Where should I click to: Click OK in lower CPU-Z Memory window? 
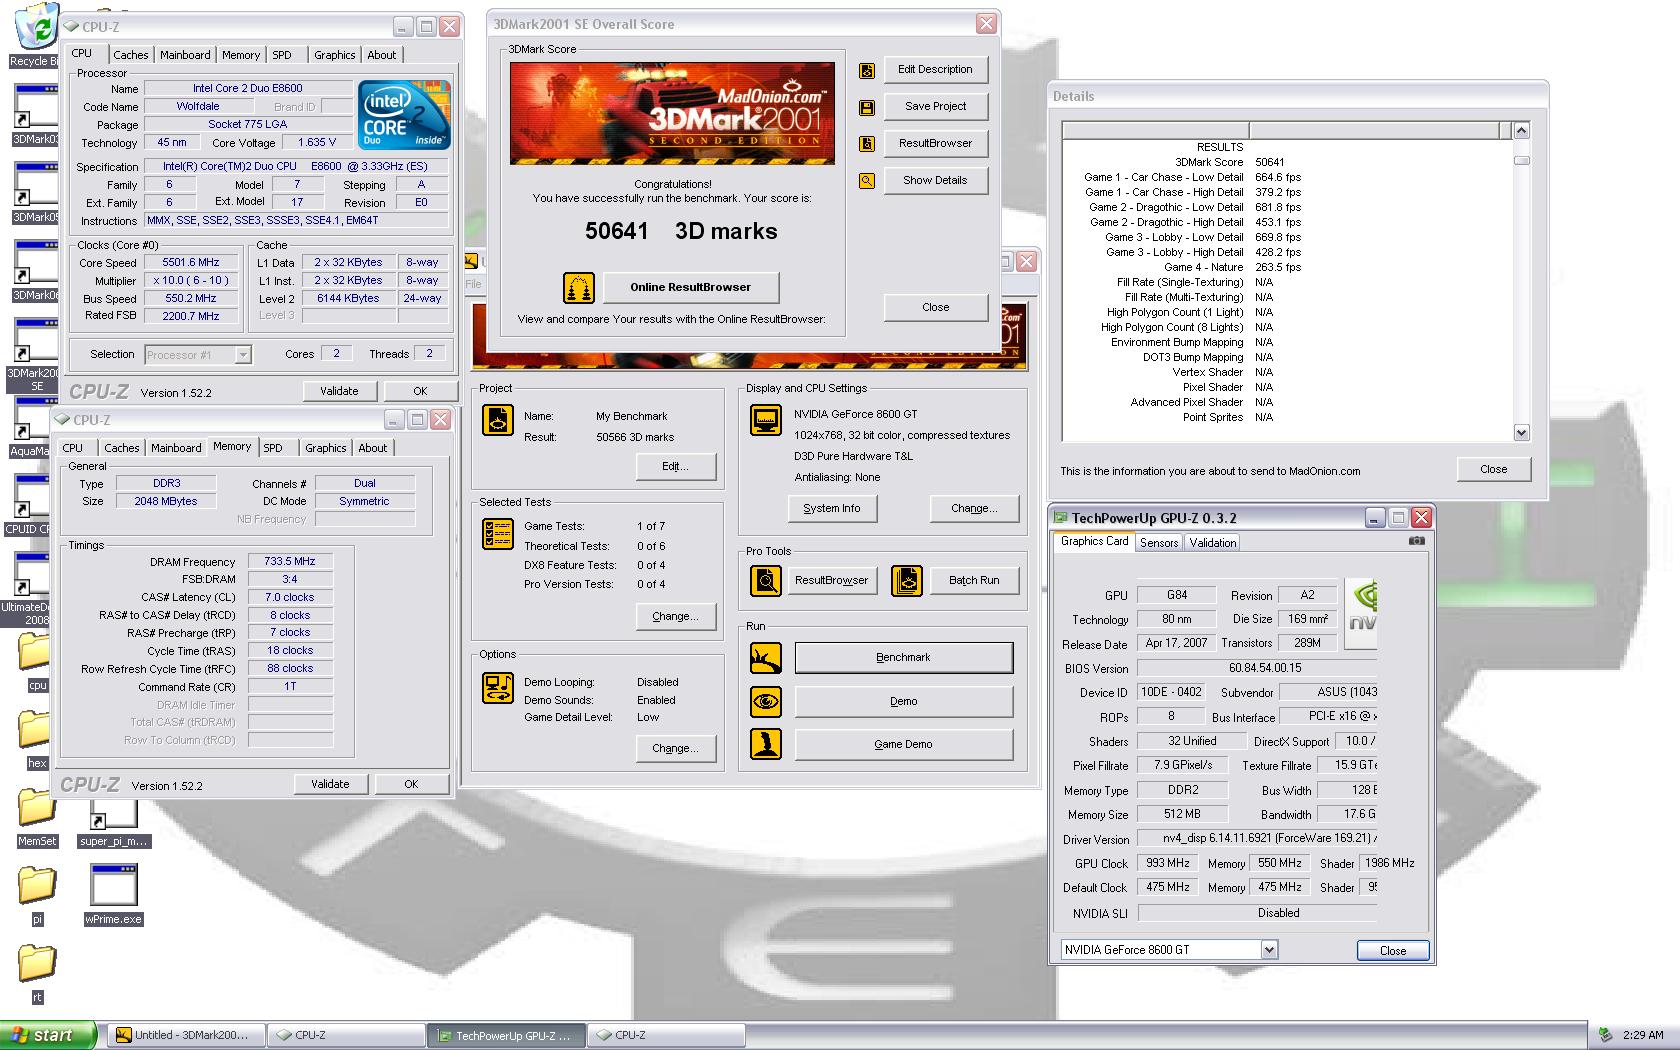tap(411, 785)
